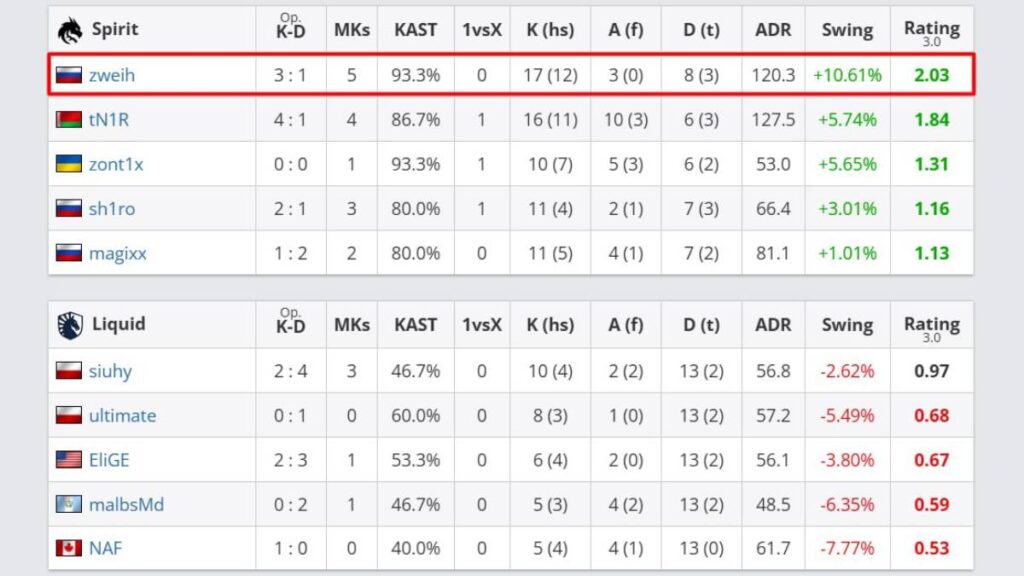Viewport: 1024px width, 576px height.
Task: Sort Spirit table by ADR header
Action: tap(773, 30)
